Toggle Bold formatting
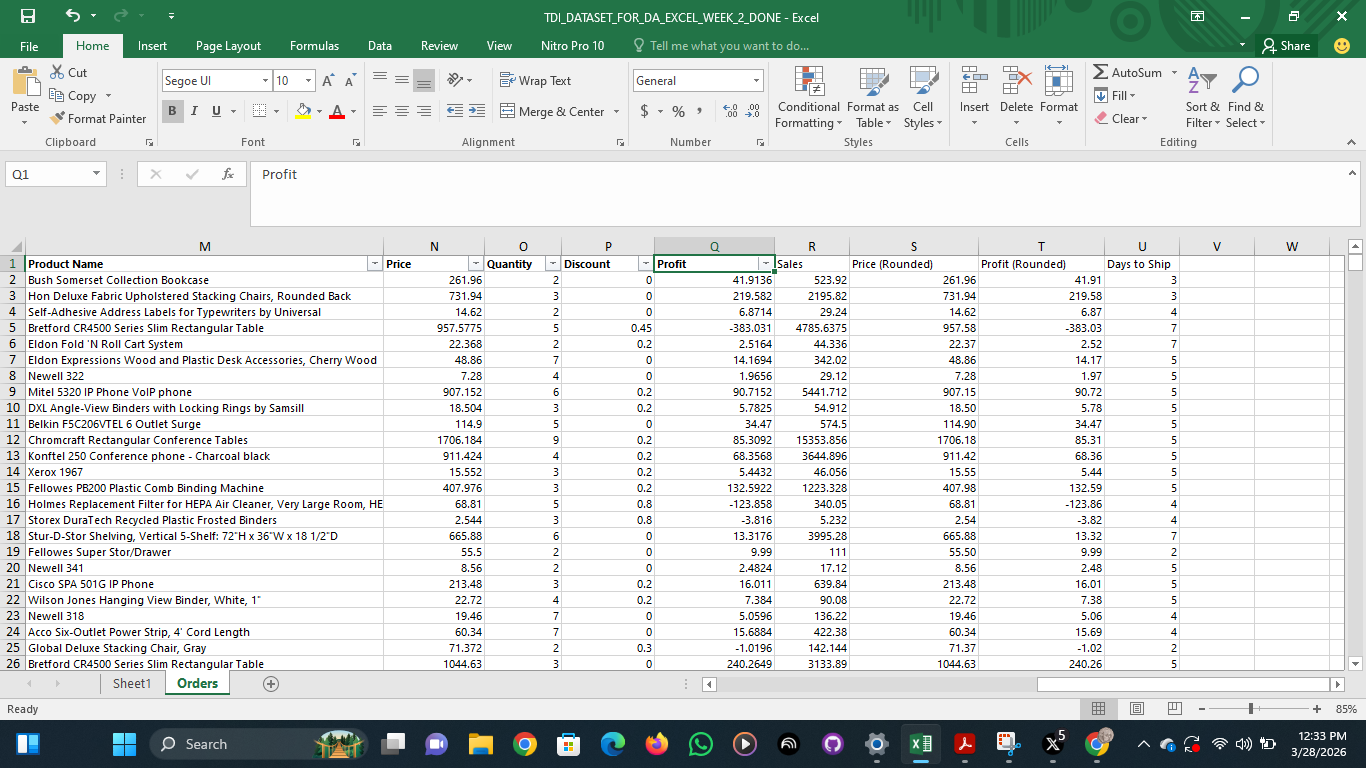Viewport: 1366px width, 768px height. [174, 112]
